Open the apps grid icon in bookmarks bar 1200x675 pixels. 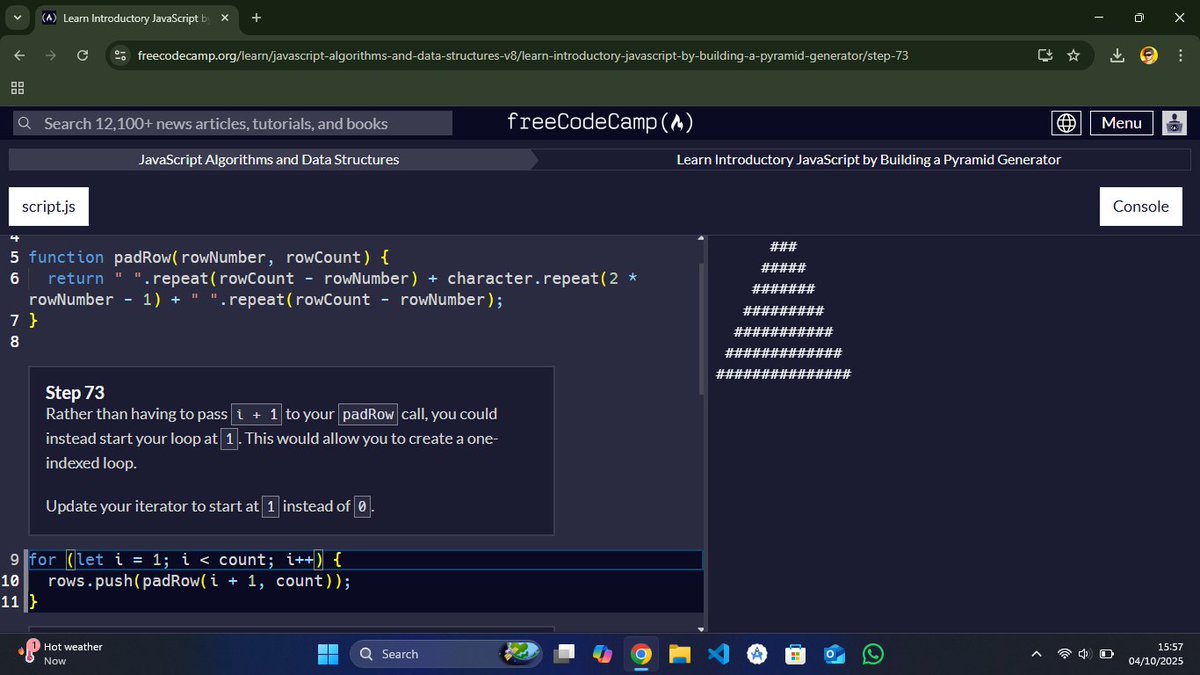click(18, 88)
